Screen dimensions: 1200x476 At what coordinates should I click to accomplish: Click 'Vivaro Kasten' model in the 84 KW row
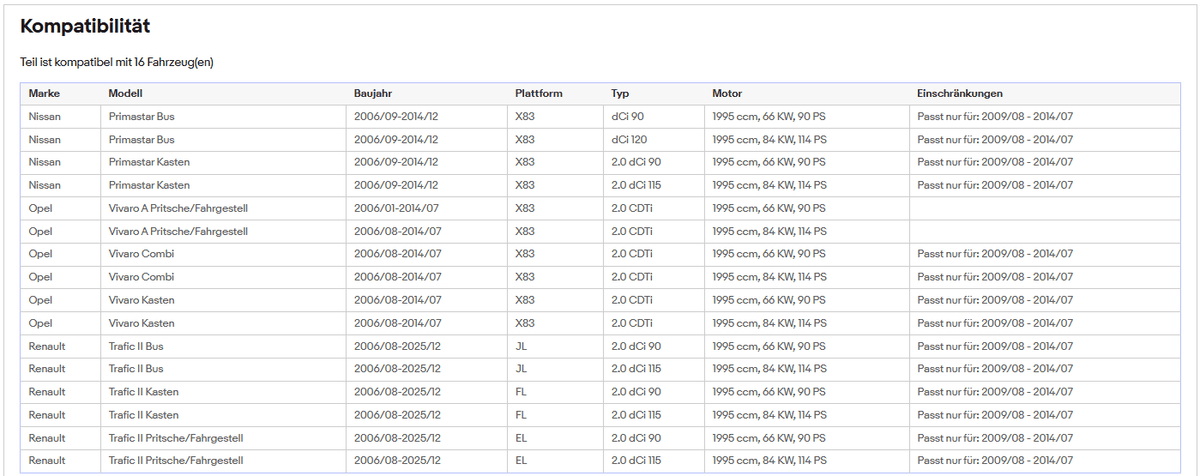(141, 323)
